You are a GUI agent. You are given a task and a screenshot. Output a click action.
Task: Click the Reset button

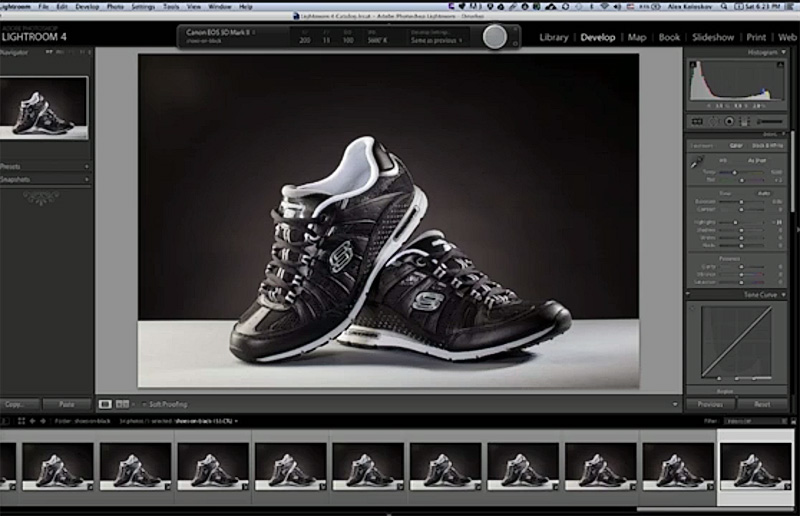click(762, 404)
